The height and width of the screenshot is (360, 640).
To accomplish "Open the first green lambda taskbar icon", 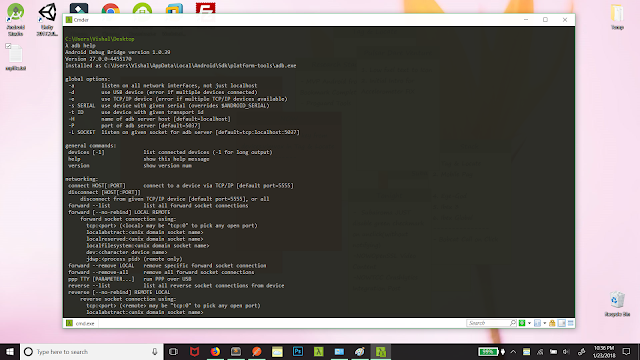I will 318,351.
